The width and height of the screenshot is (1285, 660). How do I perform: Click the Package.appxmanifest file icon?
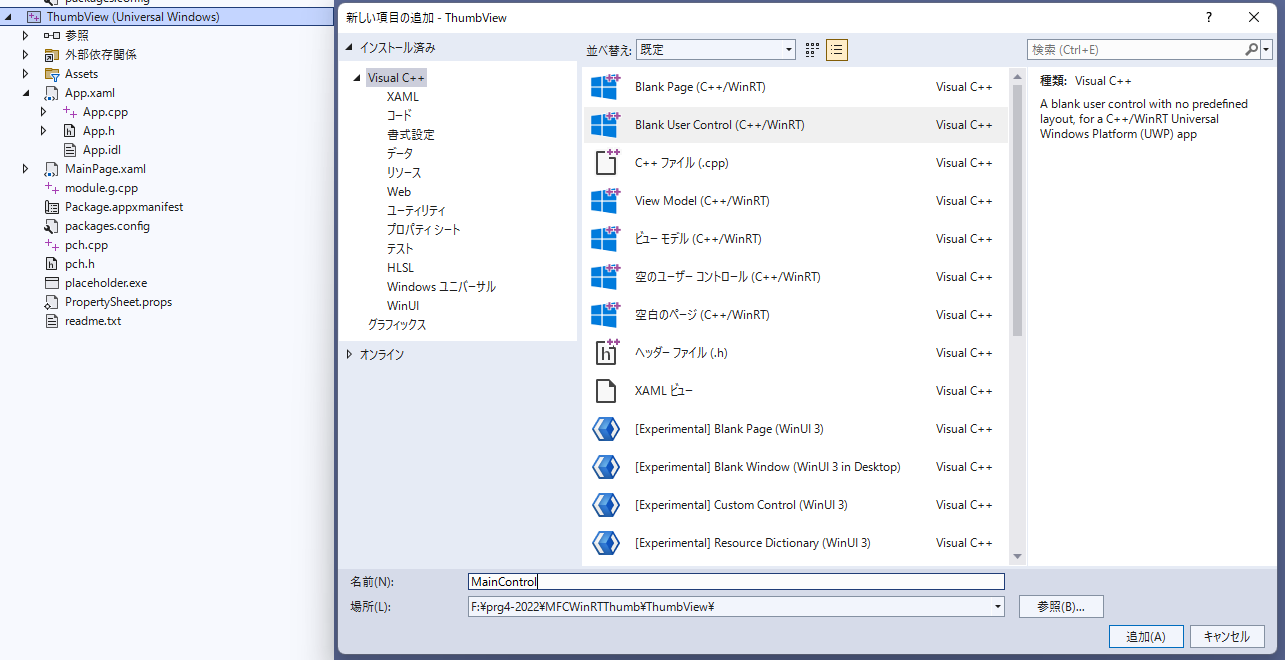[x=52, y=207]
